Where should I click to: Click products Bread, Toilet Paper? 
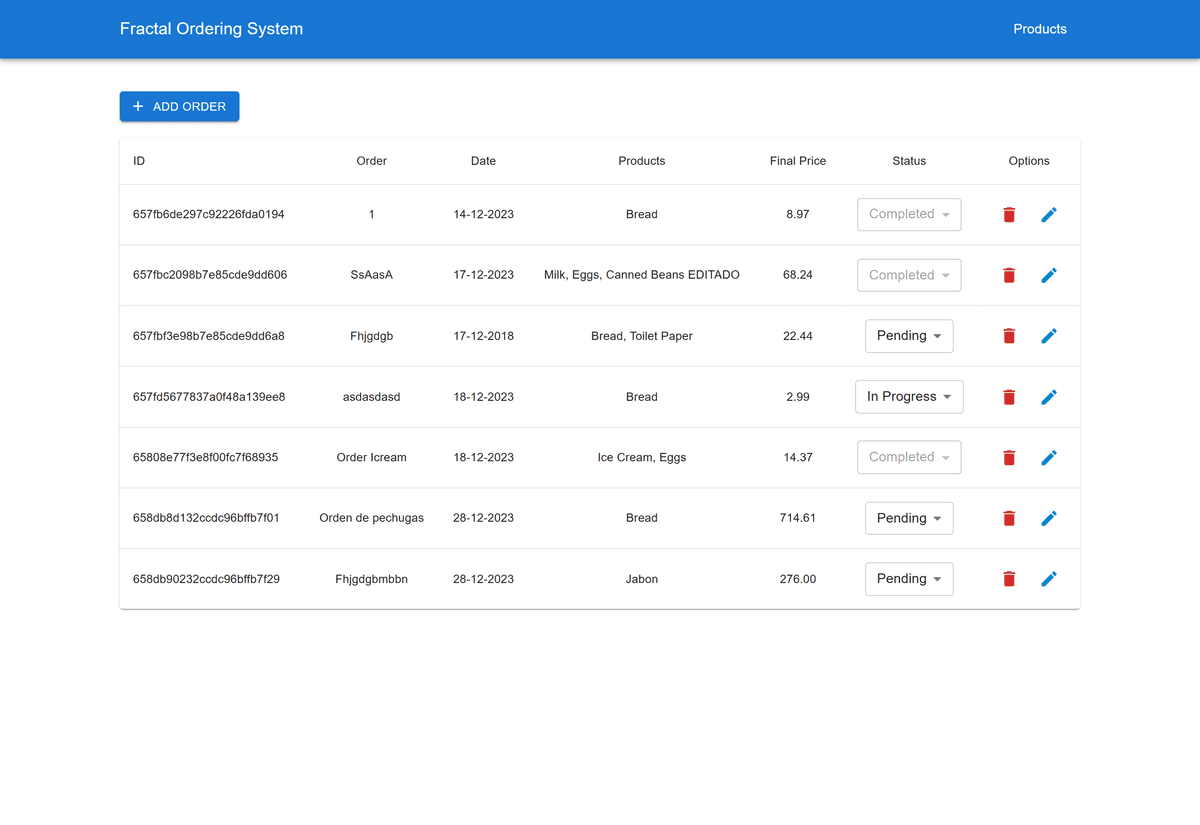[x=642, y=336]
